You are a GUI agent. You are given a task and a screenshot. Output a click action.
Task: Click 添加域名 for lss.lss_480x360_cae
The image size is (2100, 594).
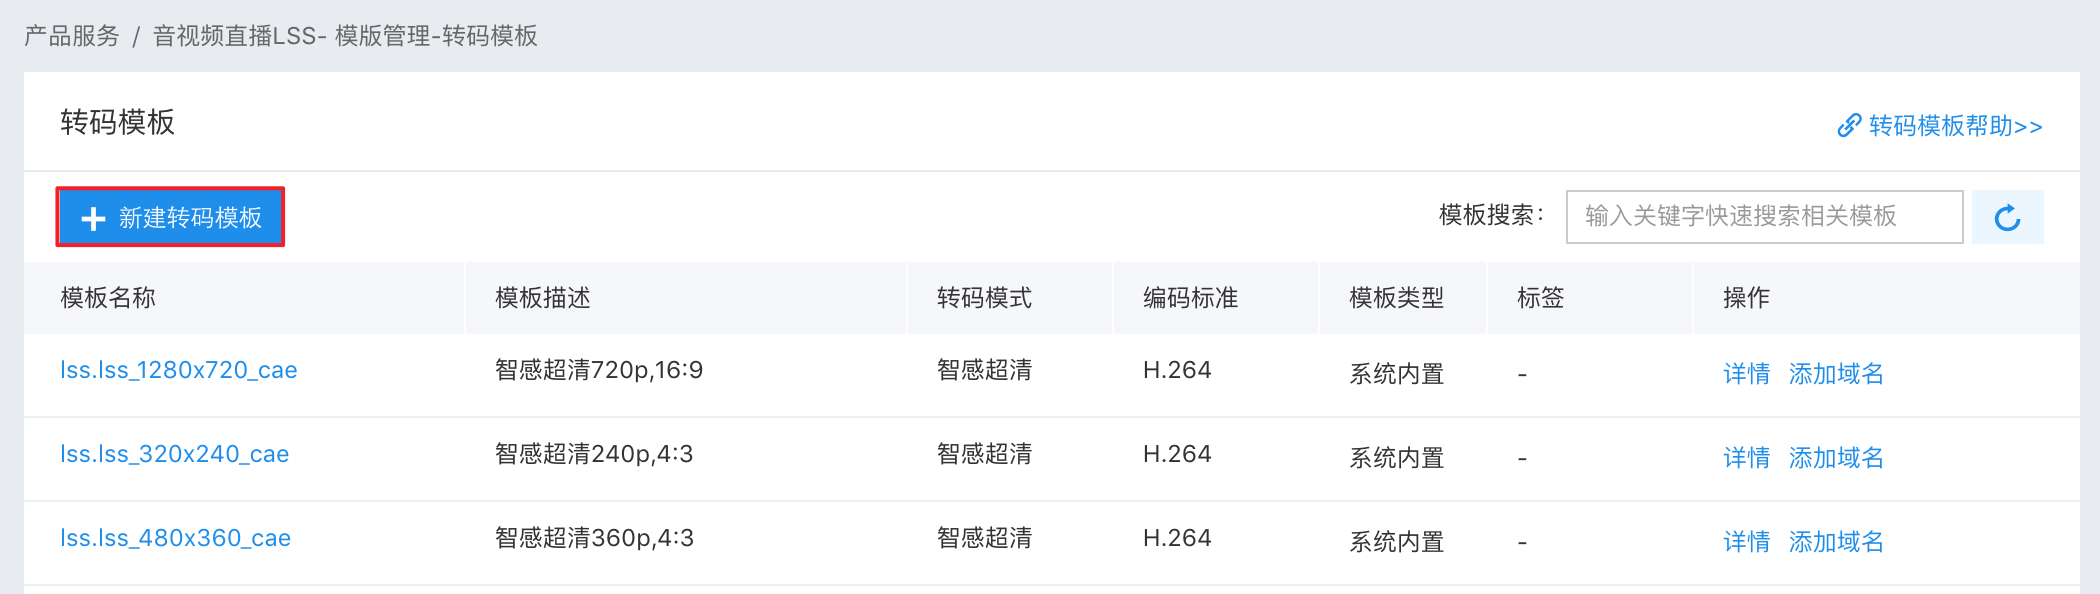(1835, 542)
